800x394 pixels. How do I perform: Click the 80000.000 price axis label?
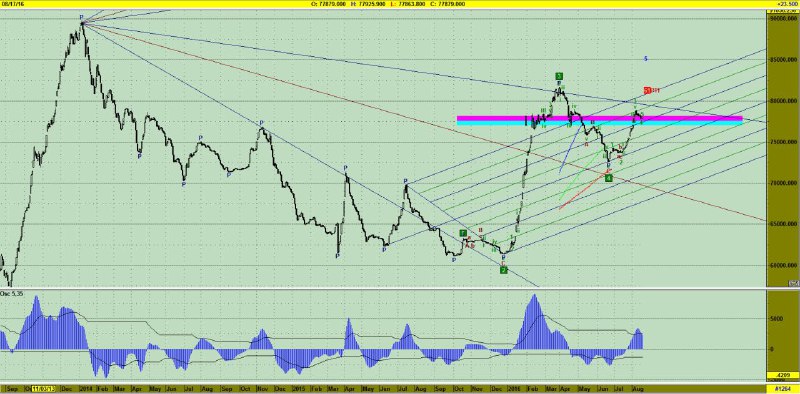pyautogui.click(x=785, y=101)
